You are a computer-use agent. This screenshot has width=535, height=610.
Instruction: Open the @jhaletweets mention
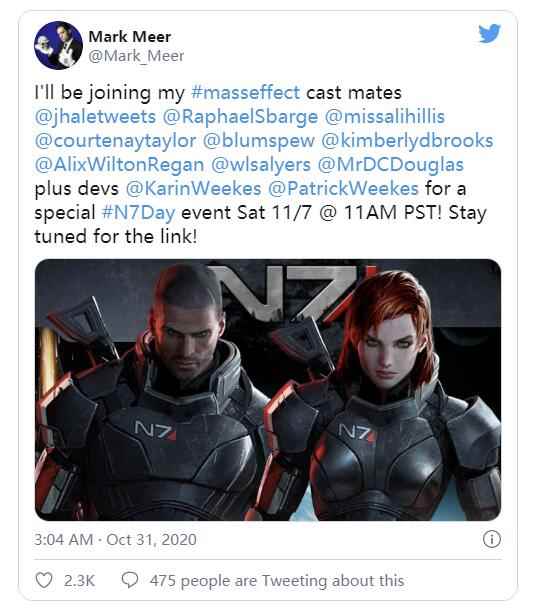95,117
